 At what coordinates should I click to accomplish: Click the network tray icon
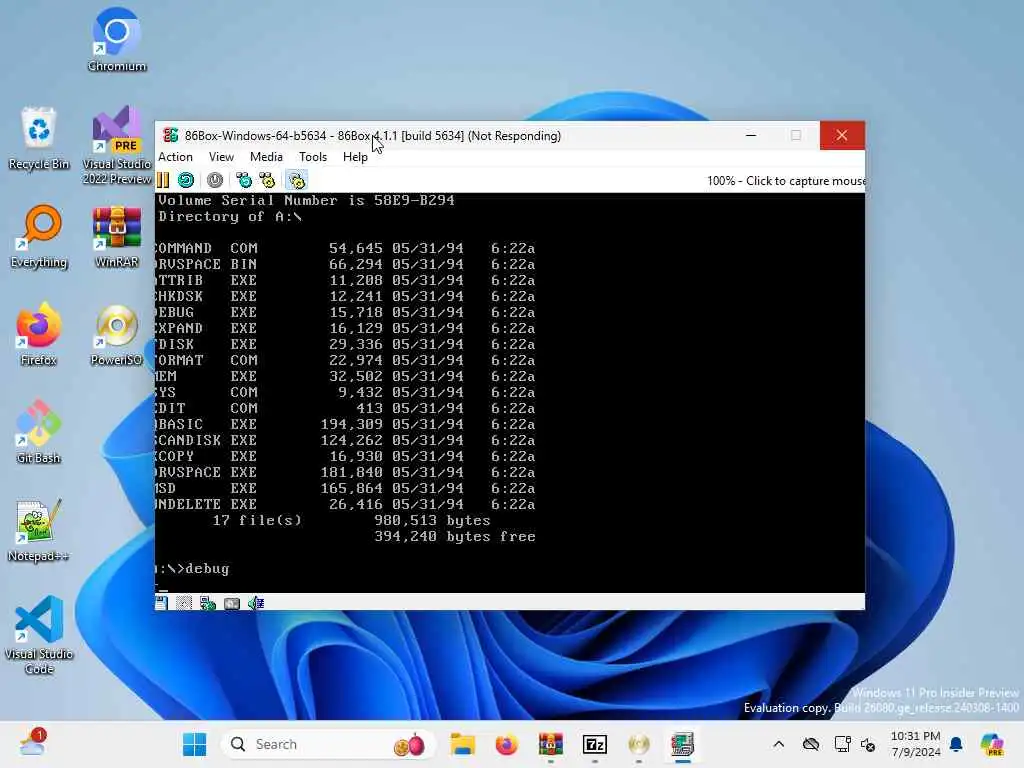842,744
